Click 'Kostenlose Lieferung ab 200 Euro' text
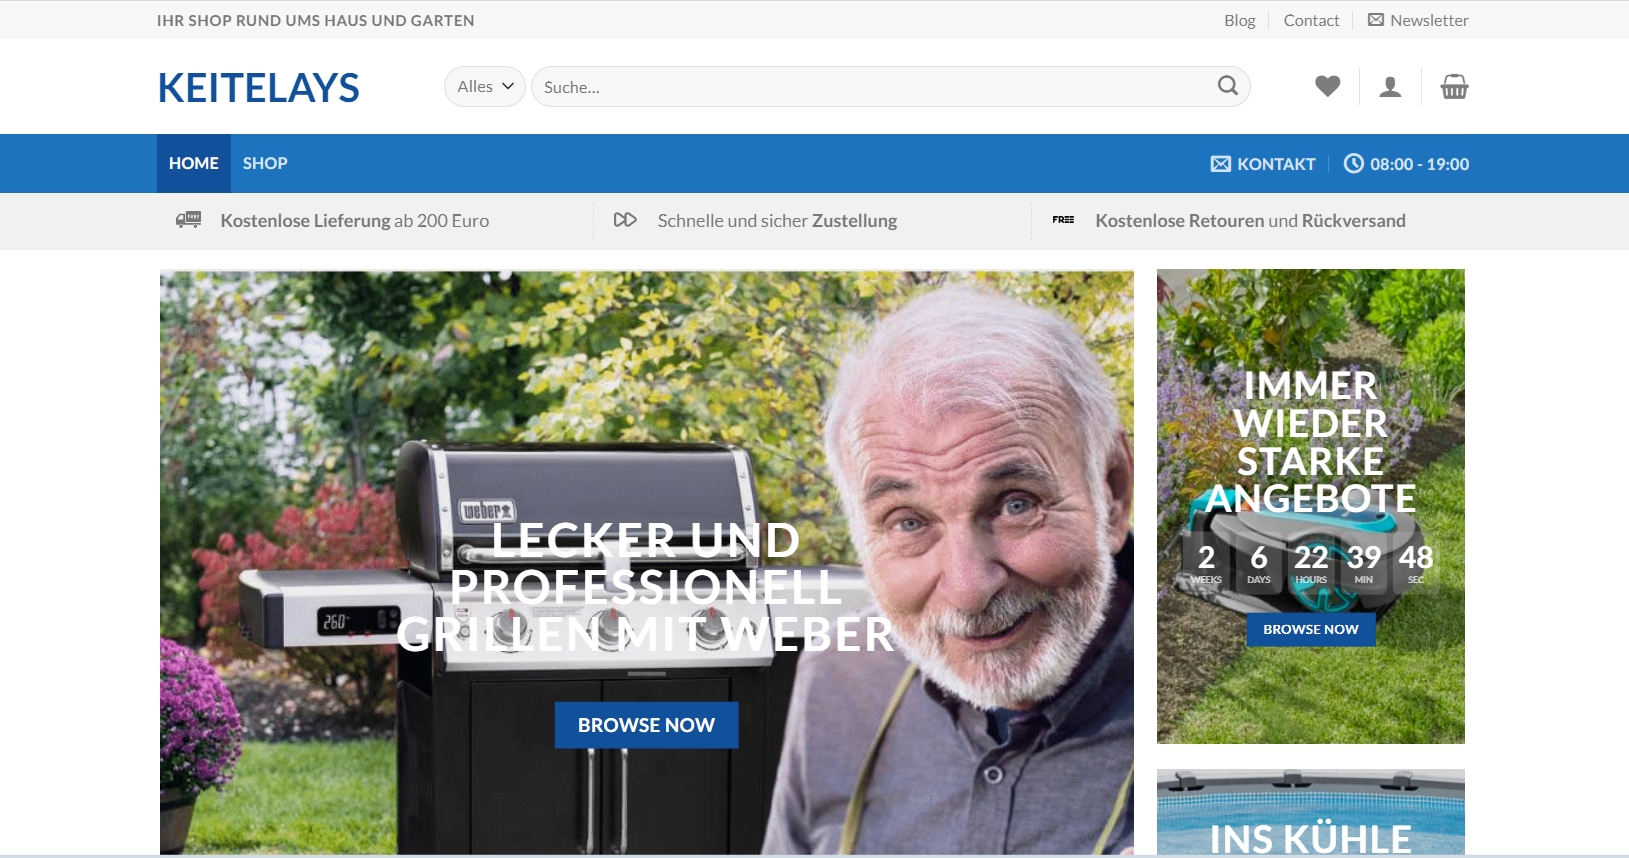 click(x=355, y=221)
